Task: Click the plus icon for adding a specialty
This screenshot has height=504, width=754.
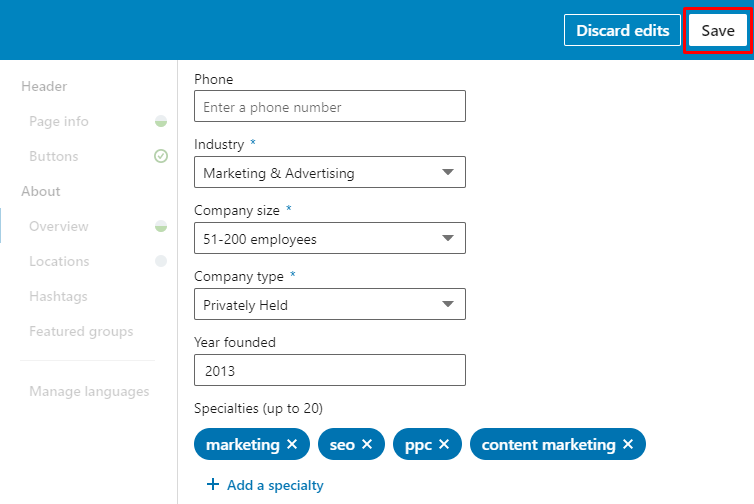Action: [213, 484]
